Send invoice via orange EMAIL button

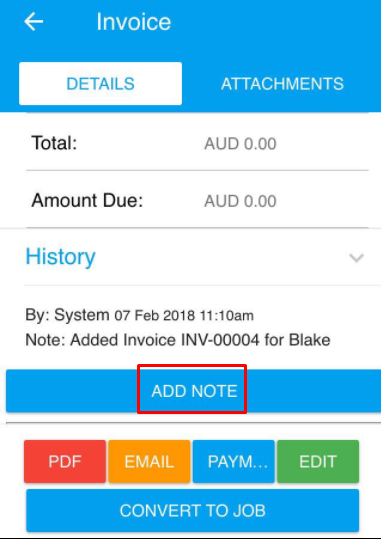point(149,461)
